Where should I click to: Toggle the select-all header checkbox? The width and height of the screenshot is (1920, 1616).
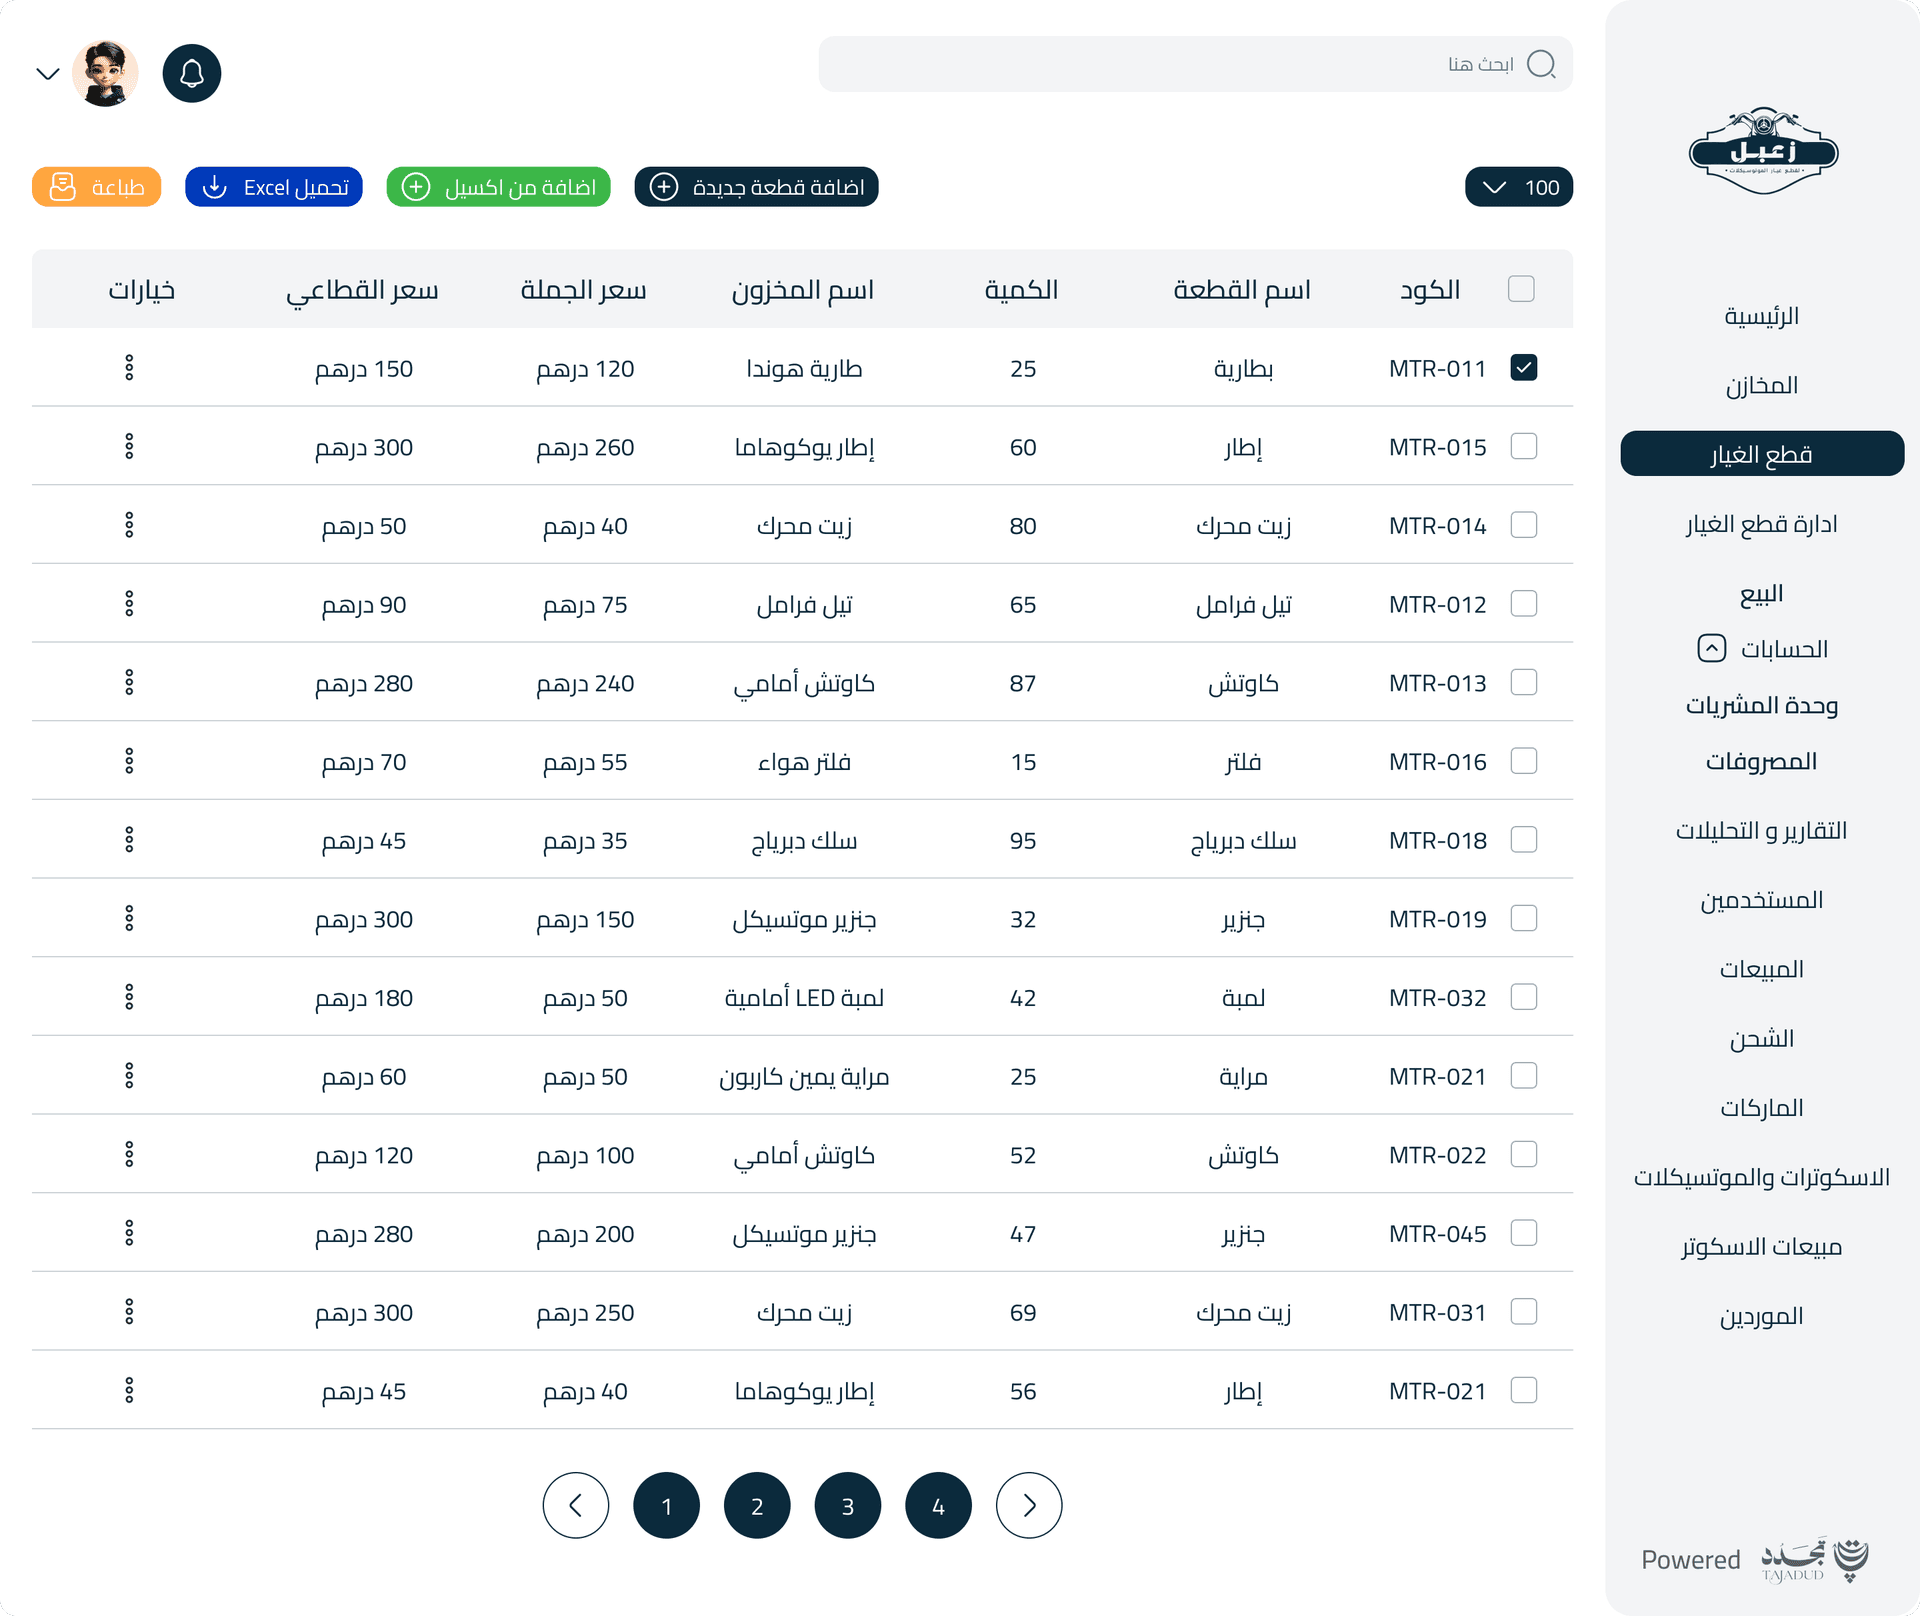click(1521, 288)
